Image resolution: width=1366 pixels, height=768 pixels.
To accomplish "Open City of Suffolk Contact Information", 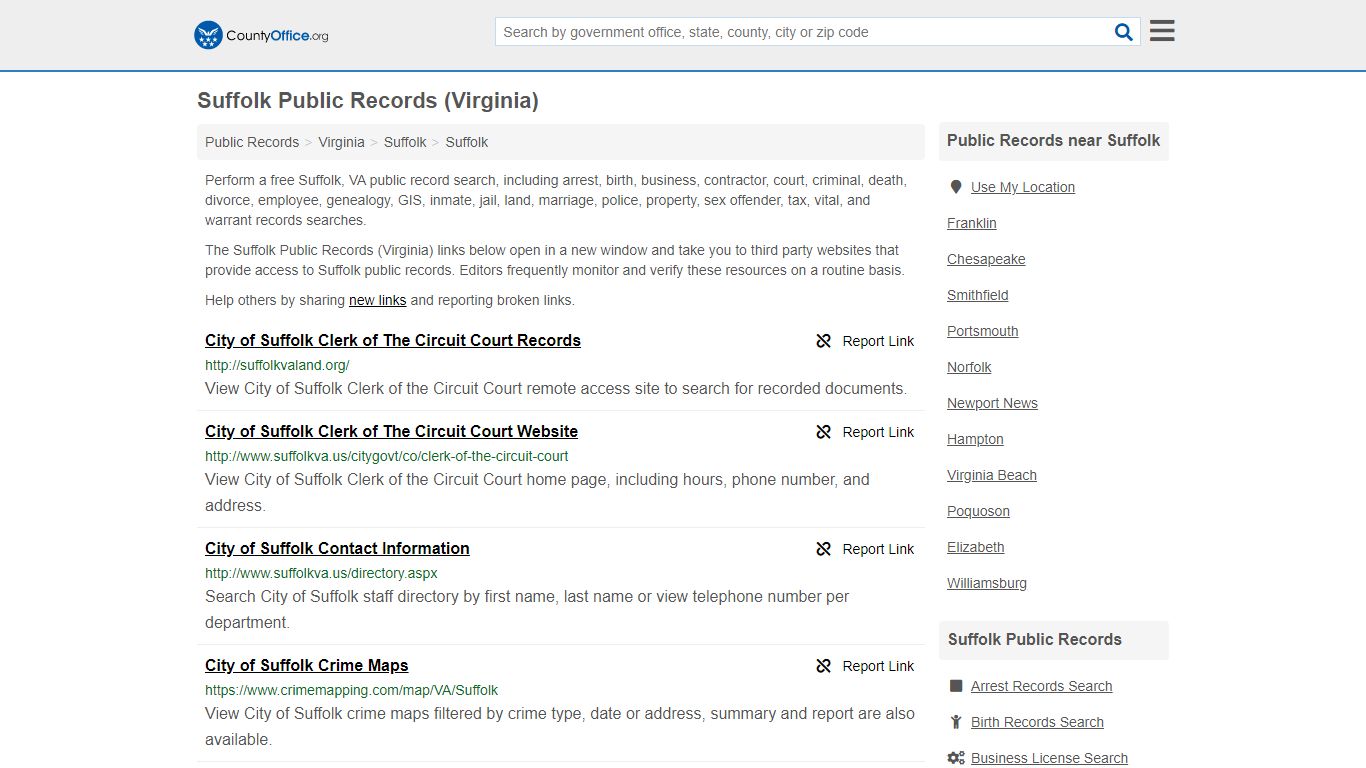I will click(337, 548).
